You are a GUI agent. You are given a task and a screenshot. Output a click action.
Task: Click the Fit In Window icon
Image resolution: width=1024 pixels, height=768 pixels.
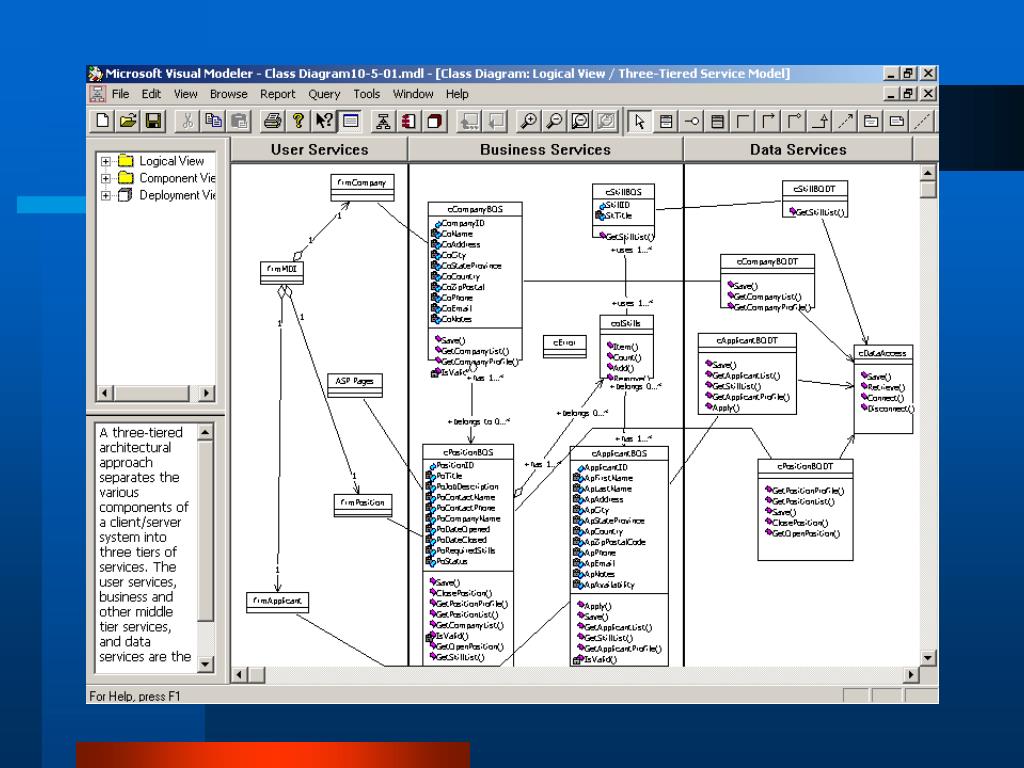point(580,121)
